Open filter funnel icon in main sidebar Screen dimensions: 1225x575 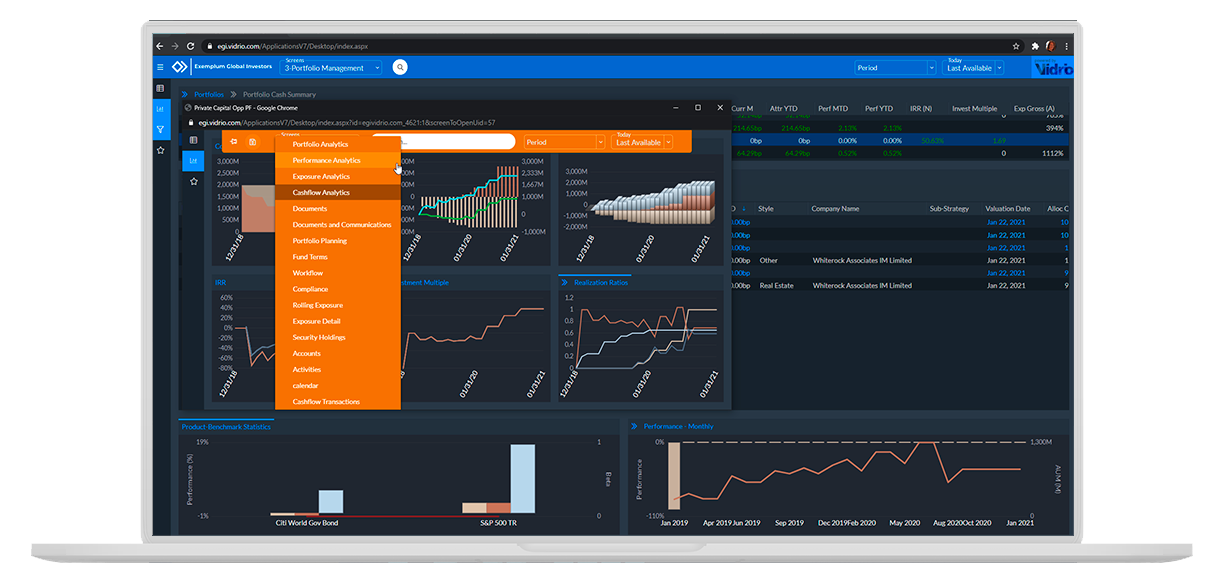160,130
